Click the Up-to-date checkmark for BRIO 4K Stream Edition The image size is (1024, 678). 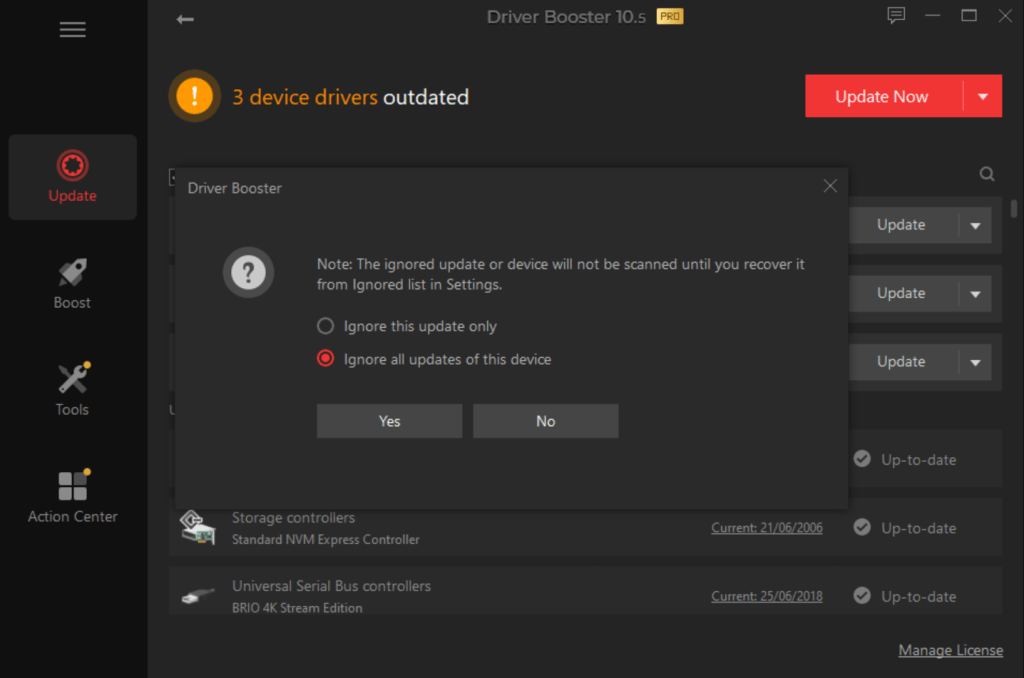pyautogui.click(x=862, y=596)
